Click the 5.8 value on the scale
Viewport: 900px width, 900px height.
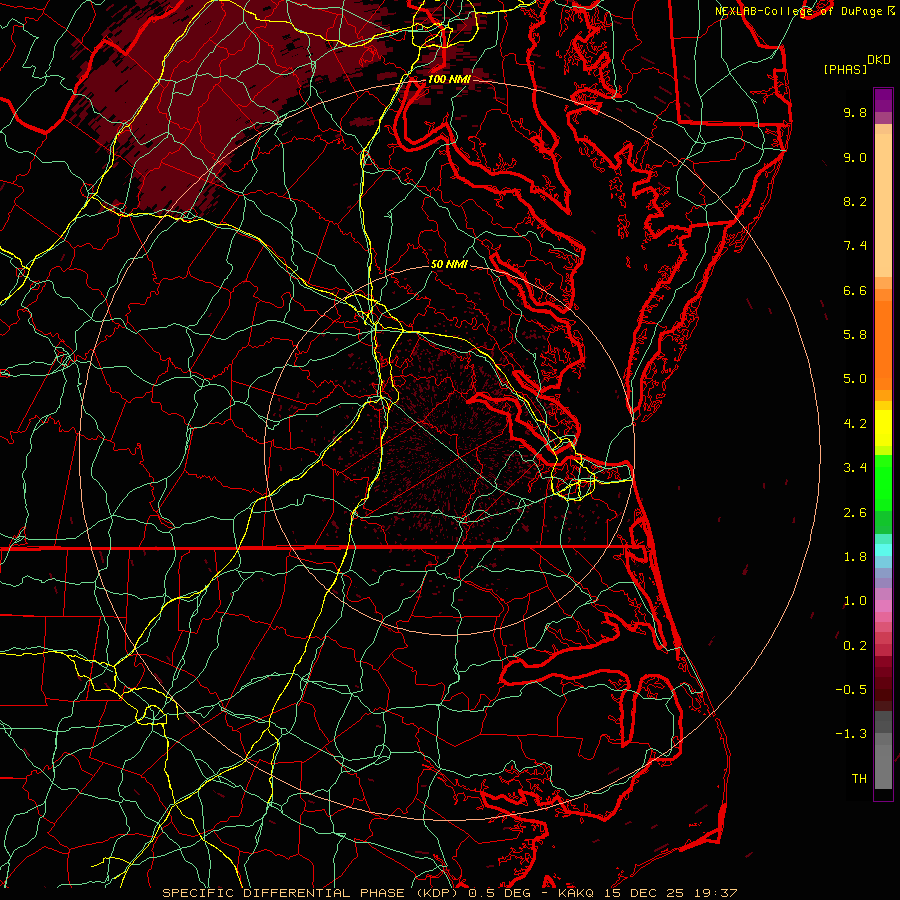[x=855, y=335]
